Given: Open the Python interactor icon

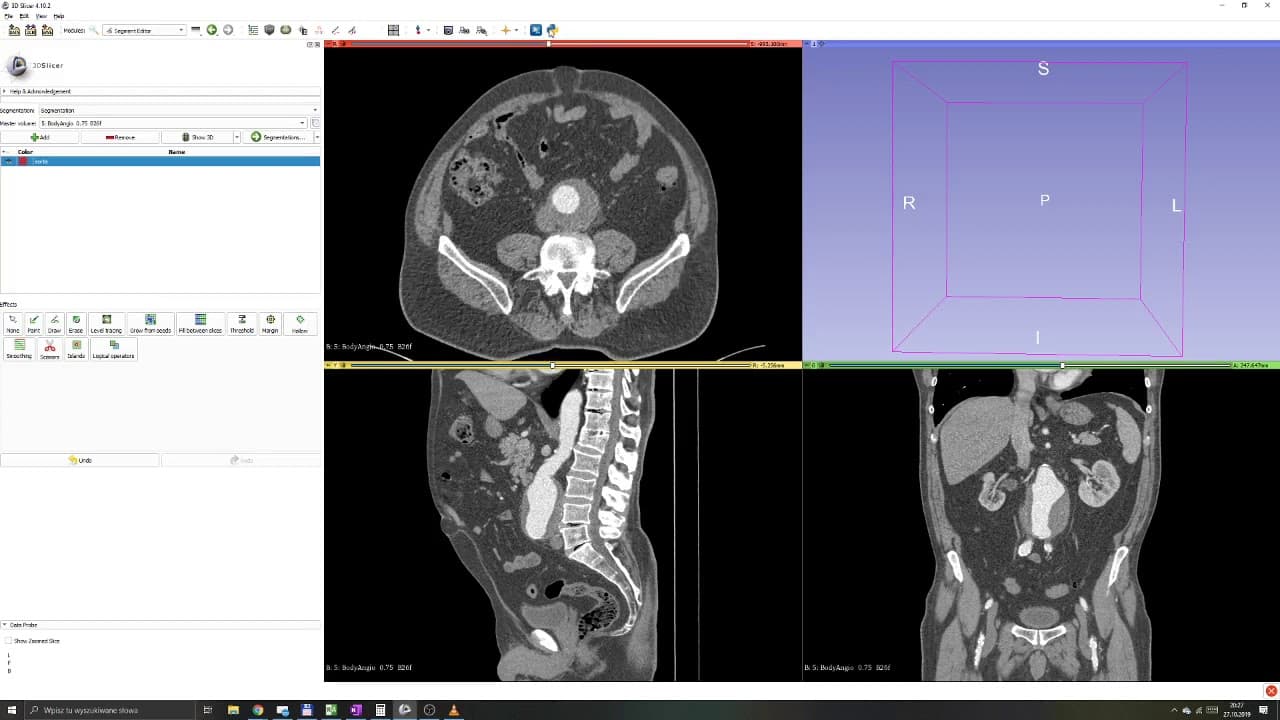Looking at the screenshot, I should pyautogui.click(x=552, y=30).
